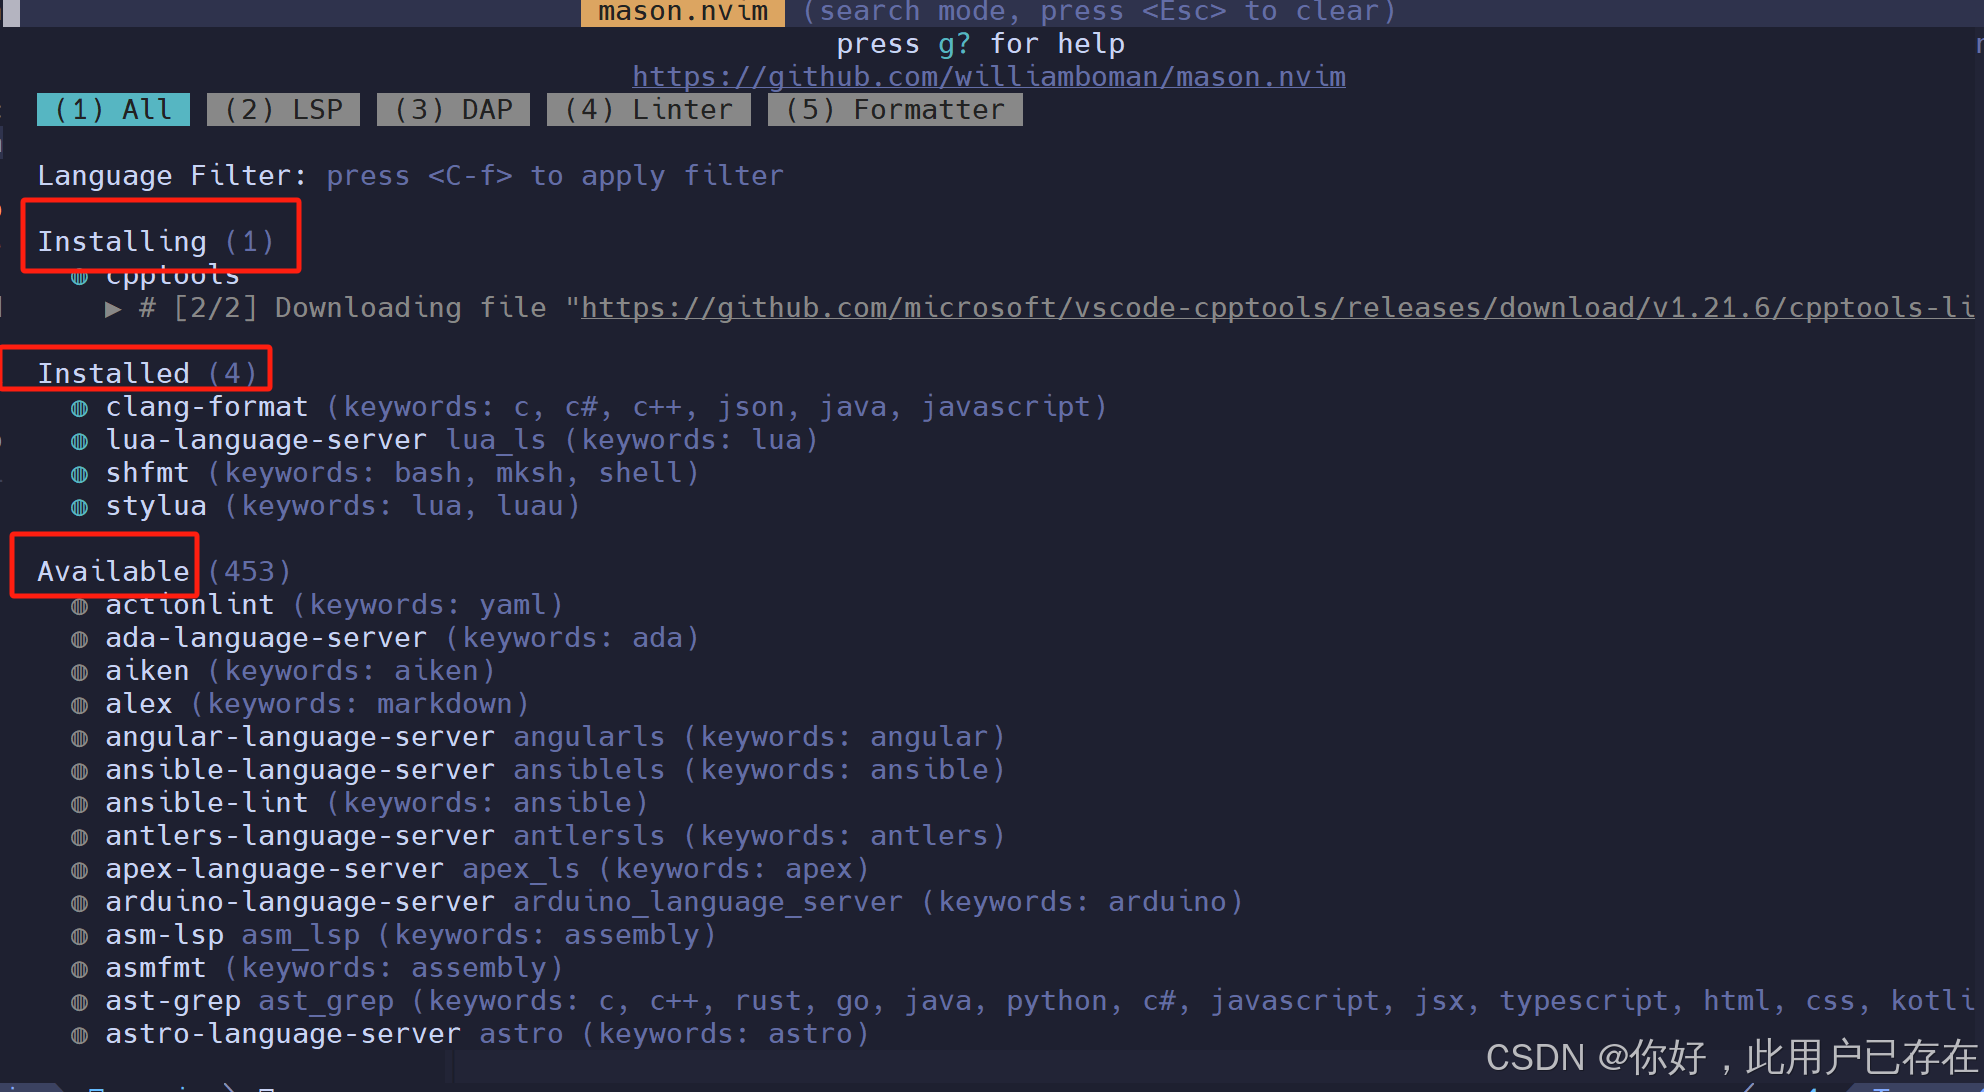Click the status icon beside stylua
Viewport: 1984px width, 1092px height.
(x=80, y=507)
